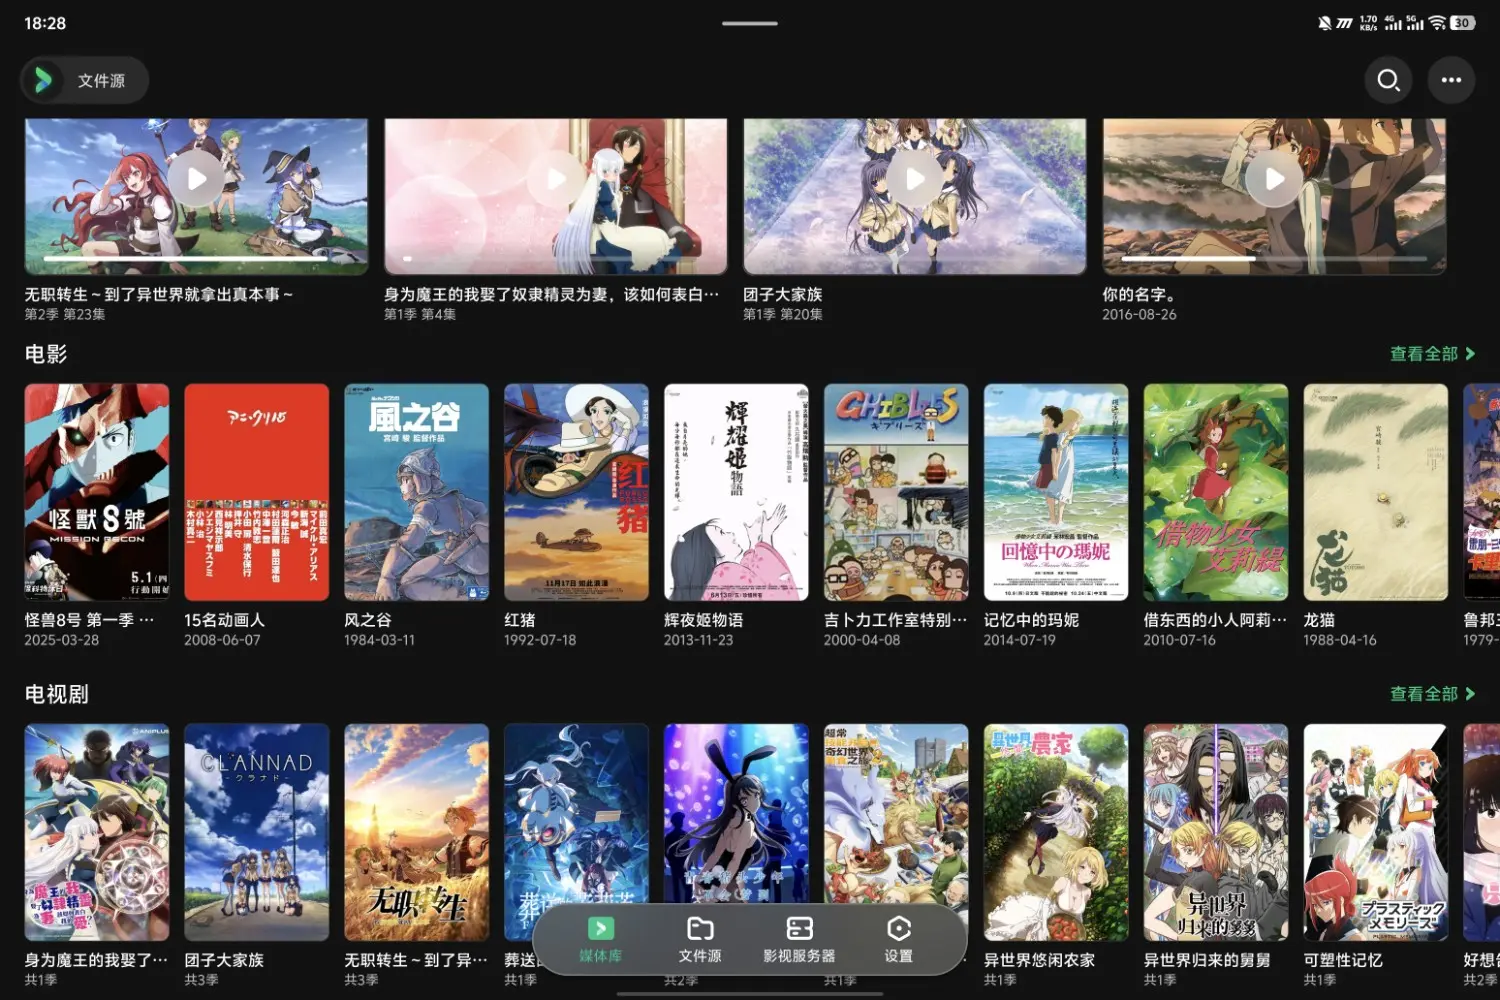1500x1000 pixels.
Task: Select the 吉卜力工作室特别… title
Action: click(896, 620)
